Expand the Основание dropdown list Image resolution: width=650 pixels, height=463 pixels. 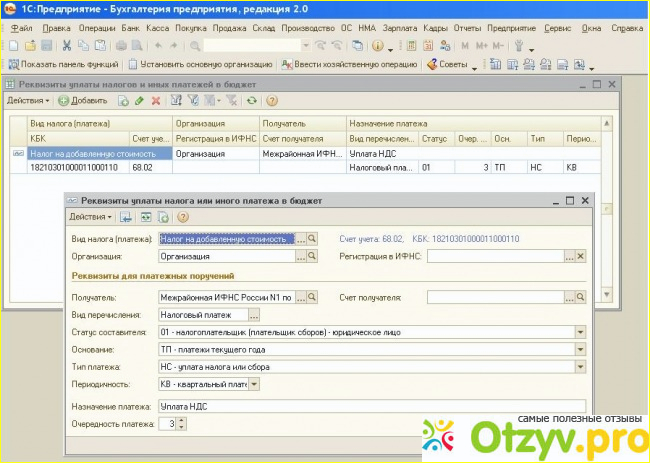point(579,349)
